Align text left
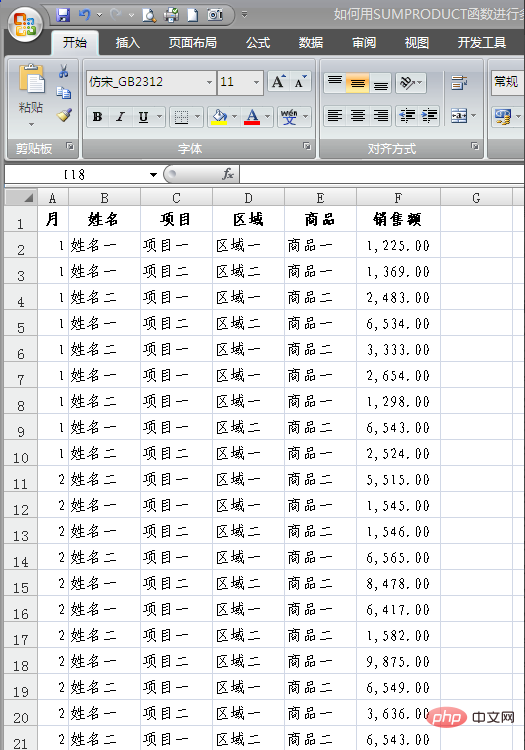This screenshot has height=750, width=525. pyautogui.click(x=335, y=116)
